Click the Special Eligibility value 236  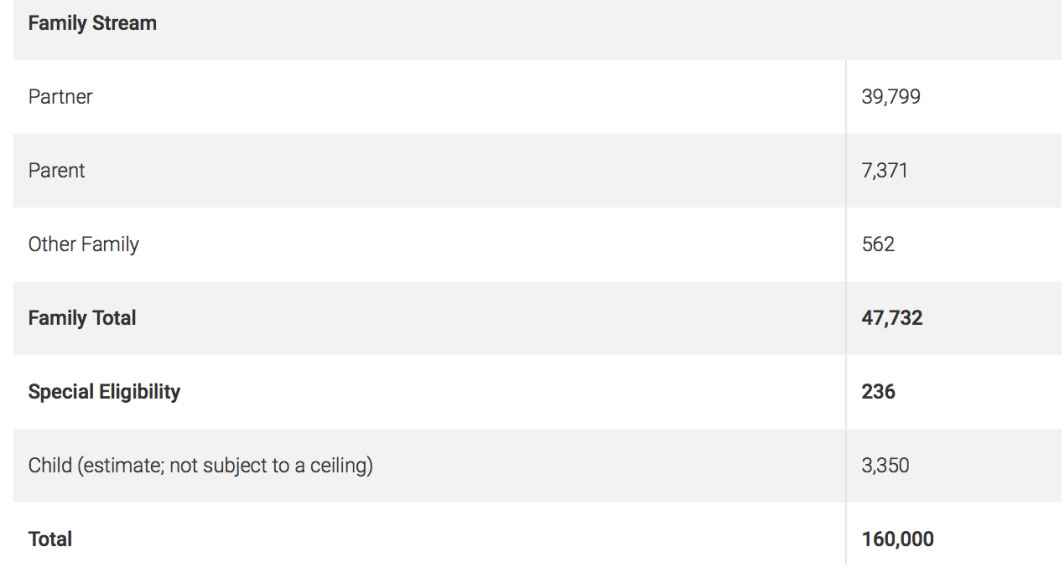coord(877,392)
